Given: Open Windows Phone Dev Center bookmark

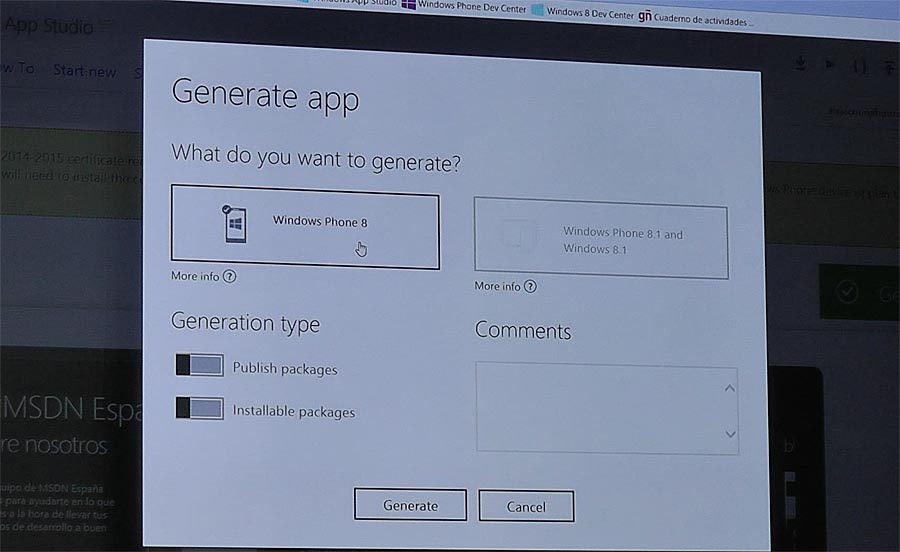Looking at the screenshot, I should point(464,6).
